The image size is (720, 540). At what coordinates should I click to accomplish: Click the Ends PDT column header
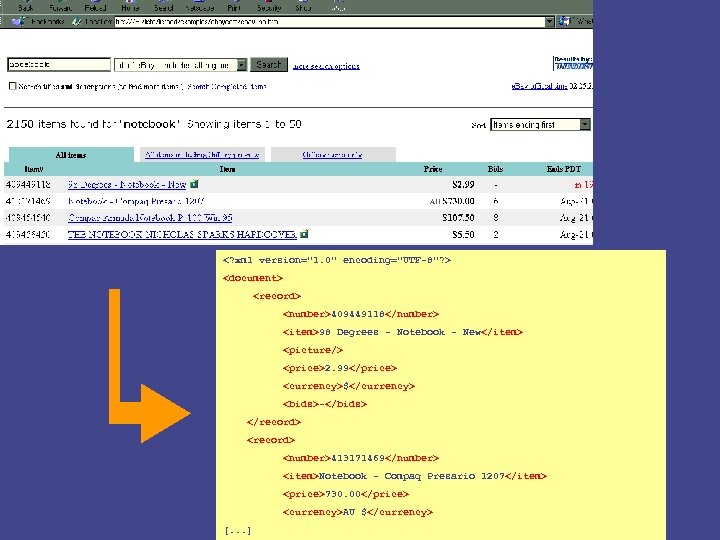563,169
